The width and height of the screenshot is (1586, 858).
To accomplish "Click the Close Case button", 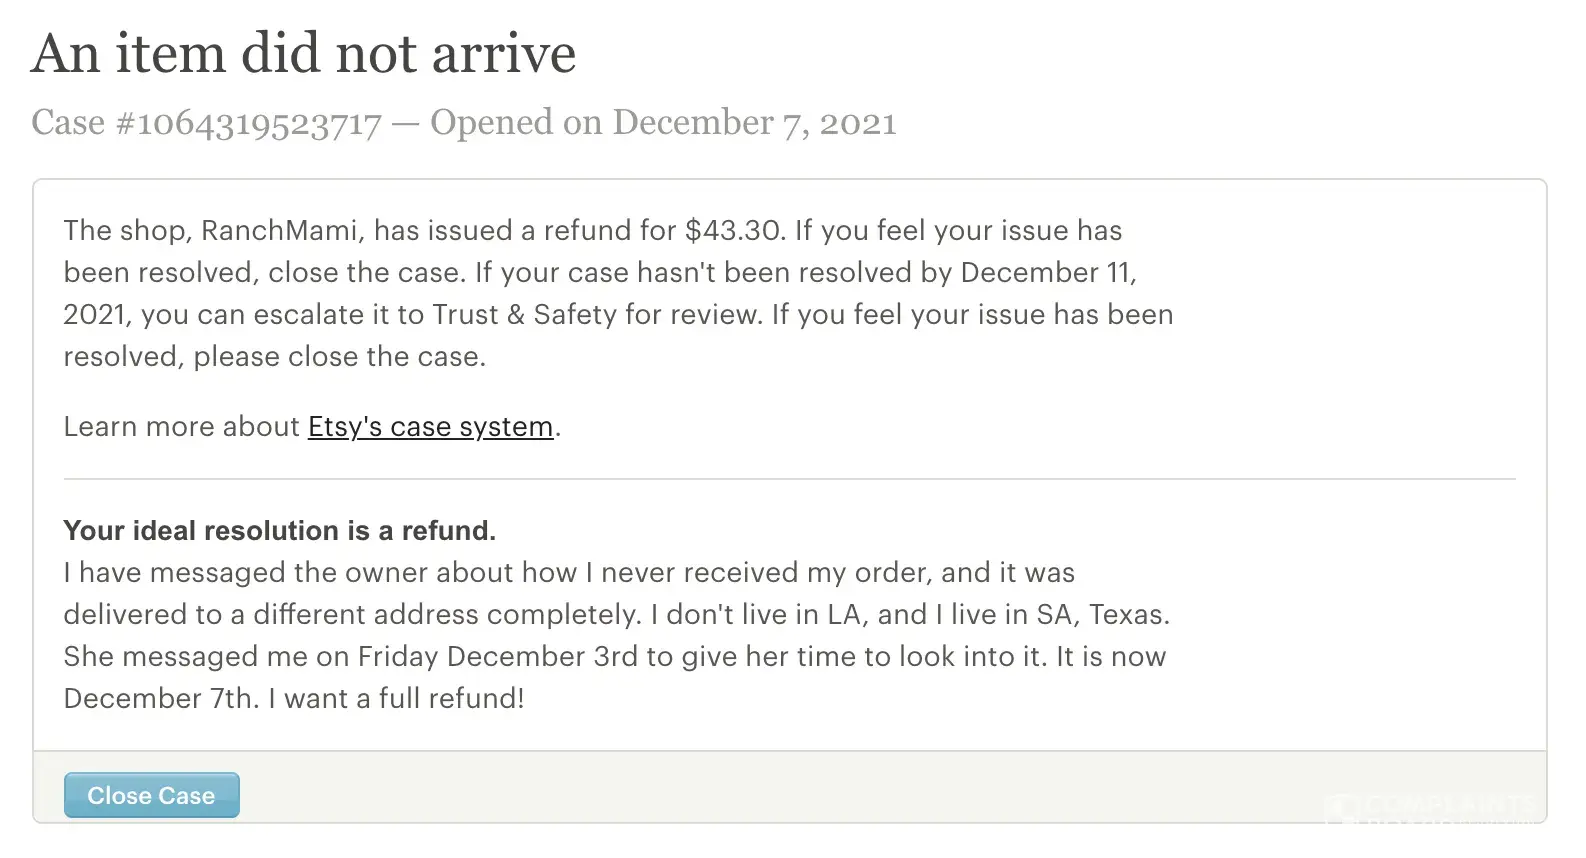I will click(151, 796).
